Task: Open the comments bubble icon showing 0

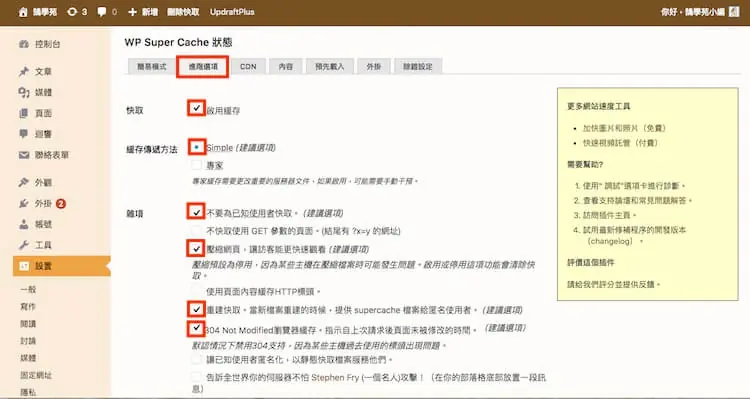Action: [101, 12]
